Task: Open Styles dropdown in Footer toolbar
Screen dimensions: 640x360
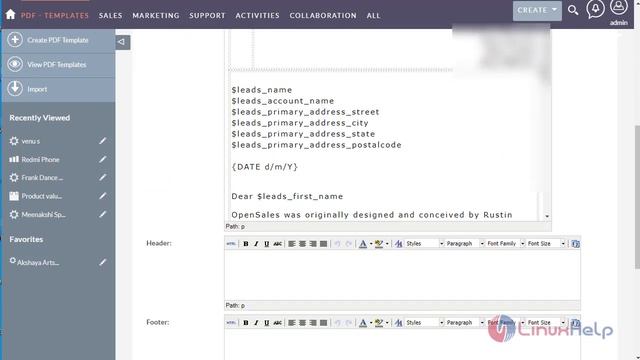Action: click(x=424, y=323)
